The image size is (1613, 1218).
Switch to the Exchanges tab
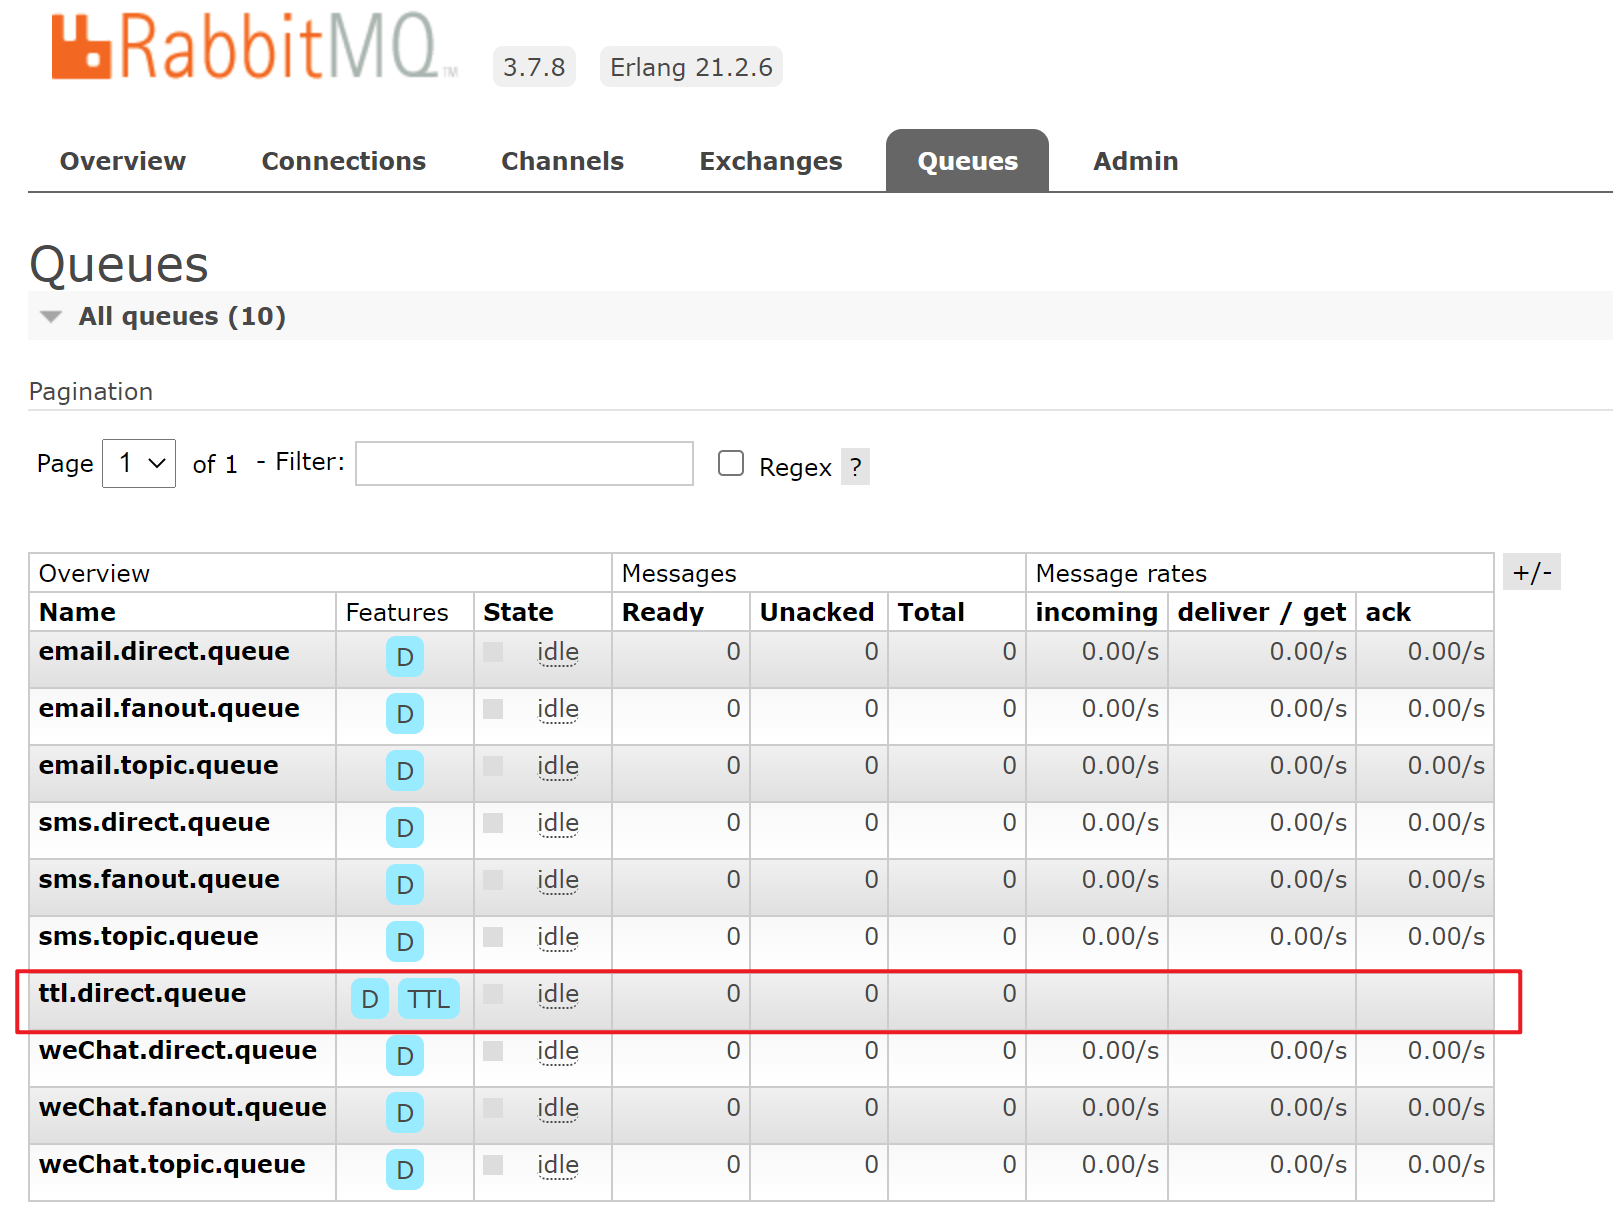770,161
